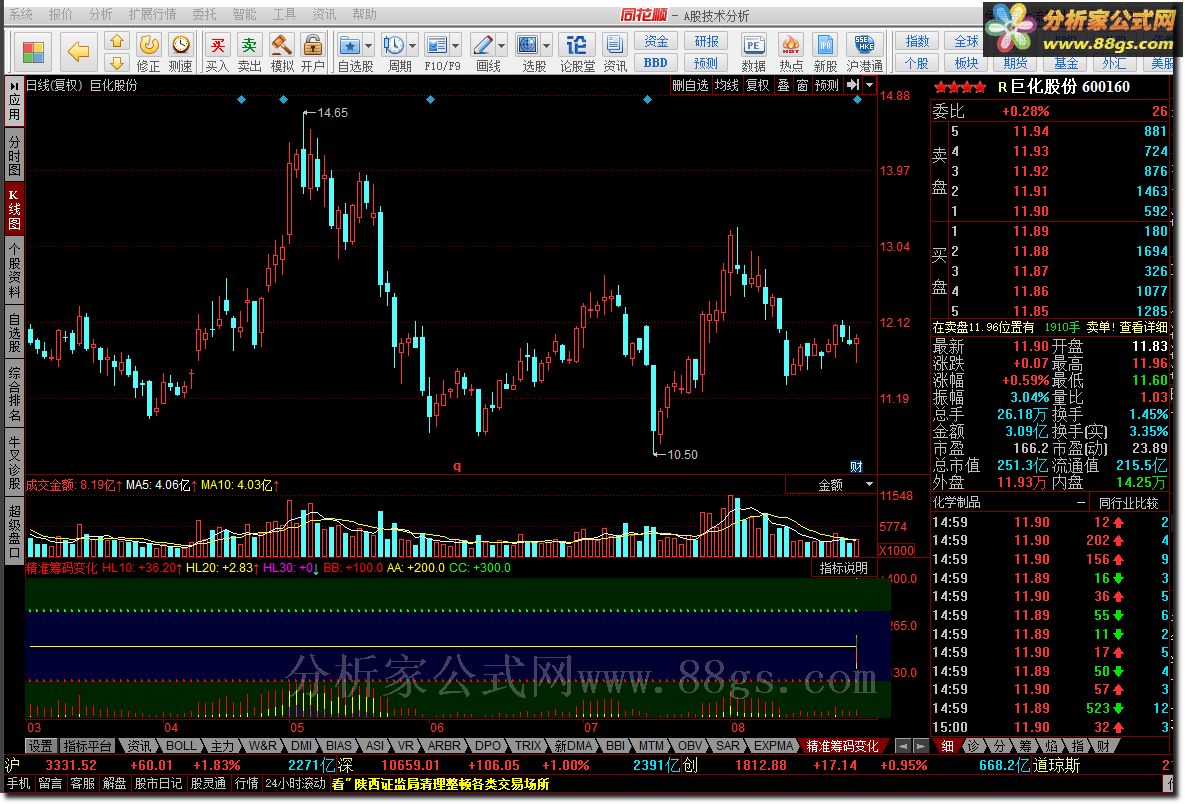Click 删自选 remove from watchlist

tap(690, 85)
